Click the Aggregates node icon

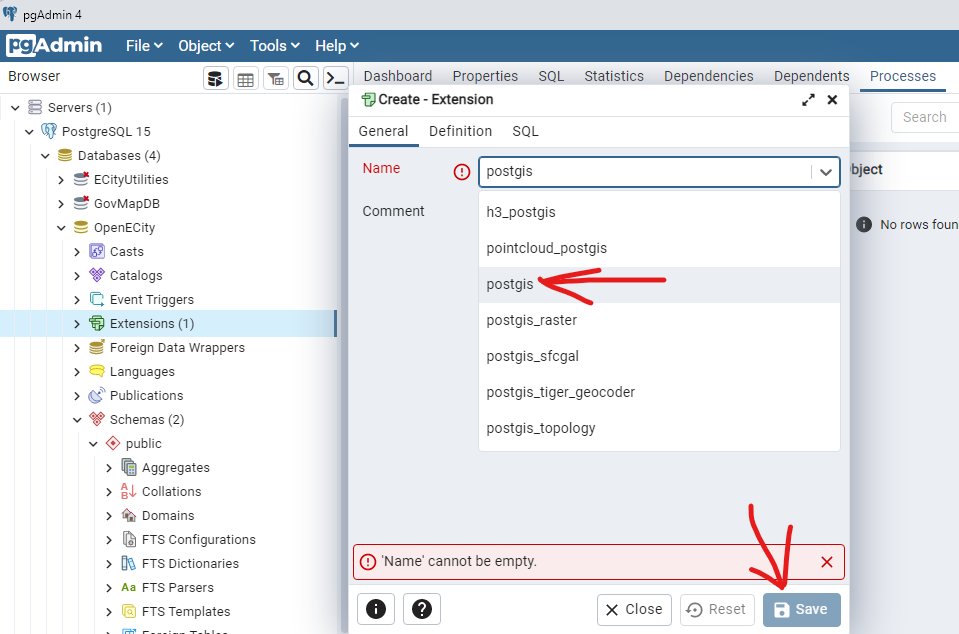[x=128, y=467]
